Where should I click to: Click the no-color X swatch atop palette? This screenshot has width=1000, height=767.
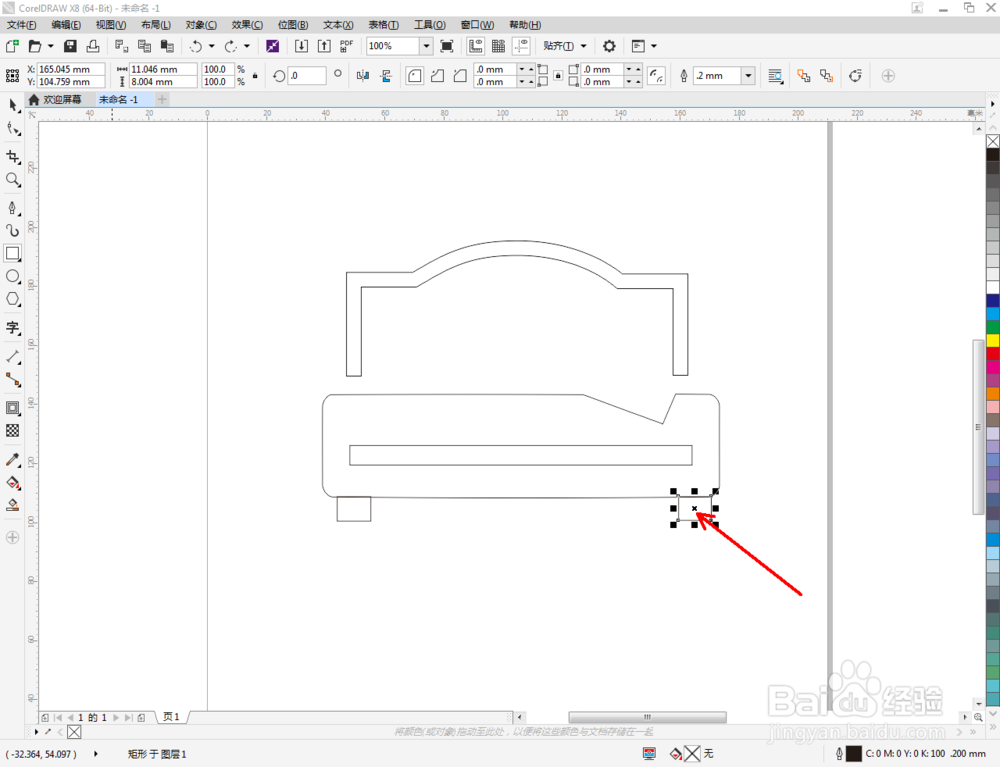pyautogui.click(x=993, y=141)
